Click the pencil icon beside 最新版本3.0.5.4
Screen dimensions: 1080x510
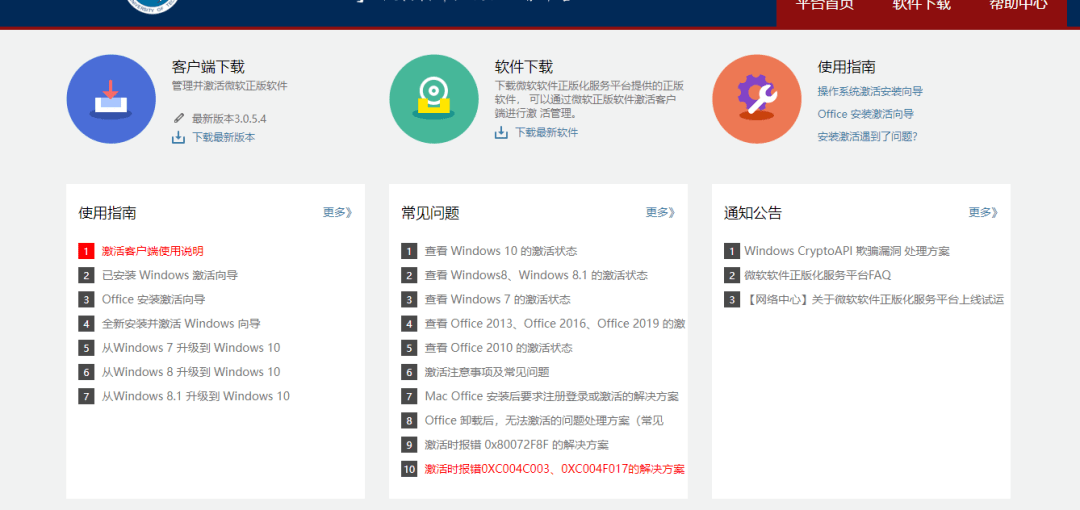(x=179, y=118)
